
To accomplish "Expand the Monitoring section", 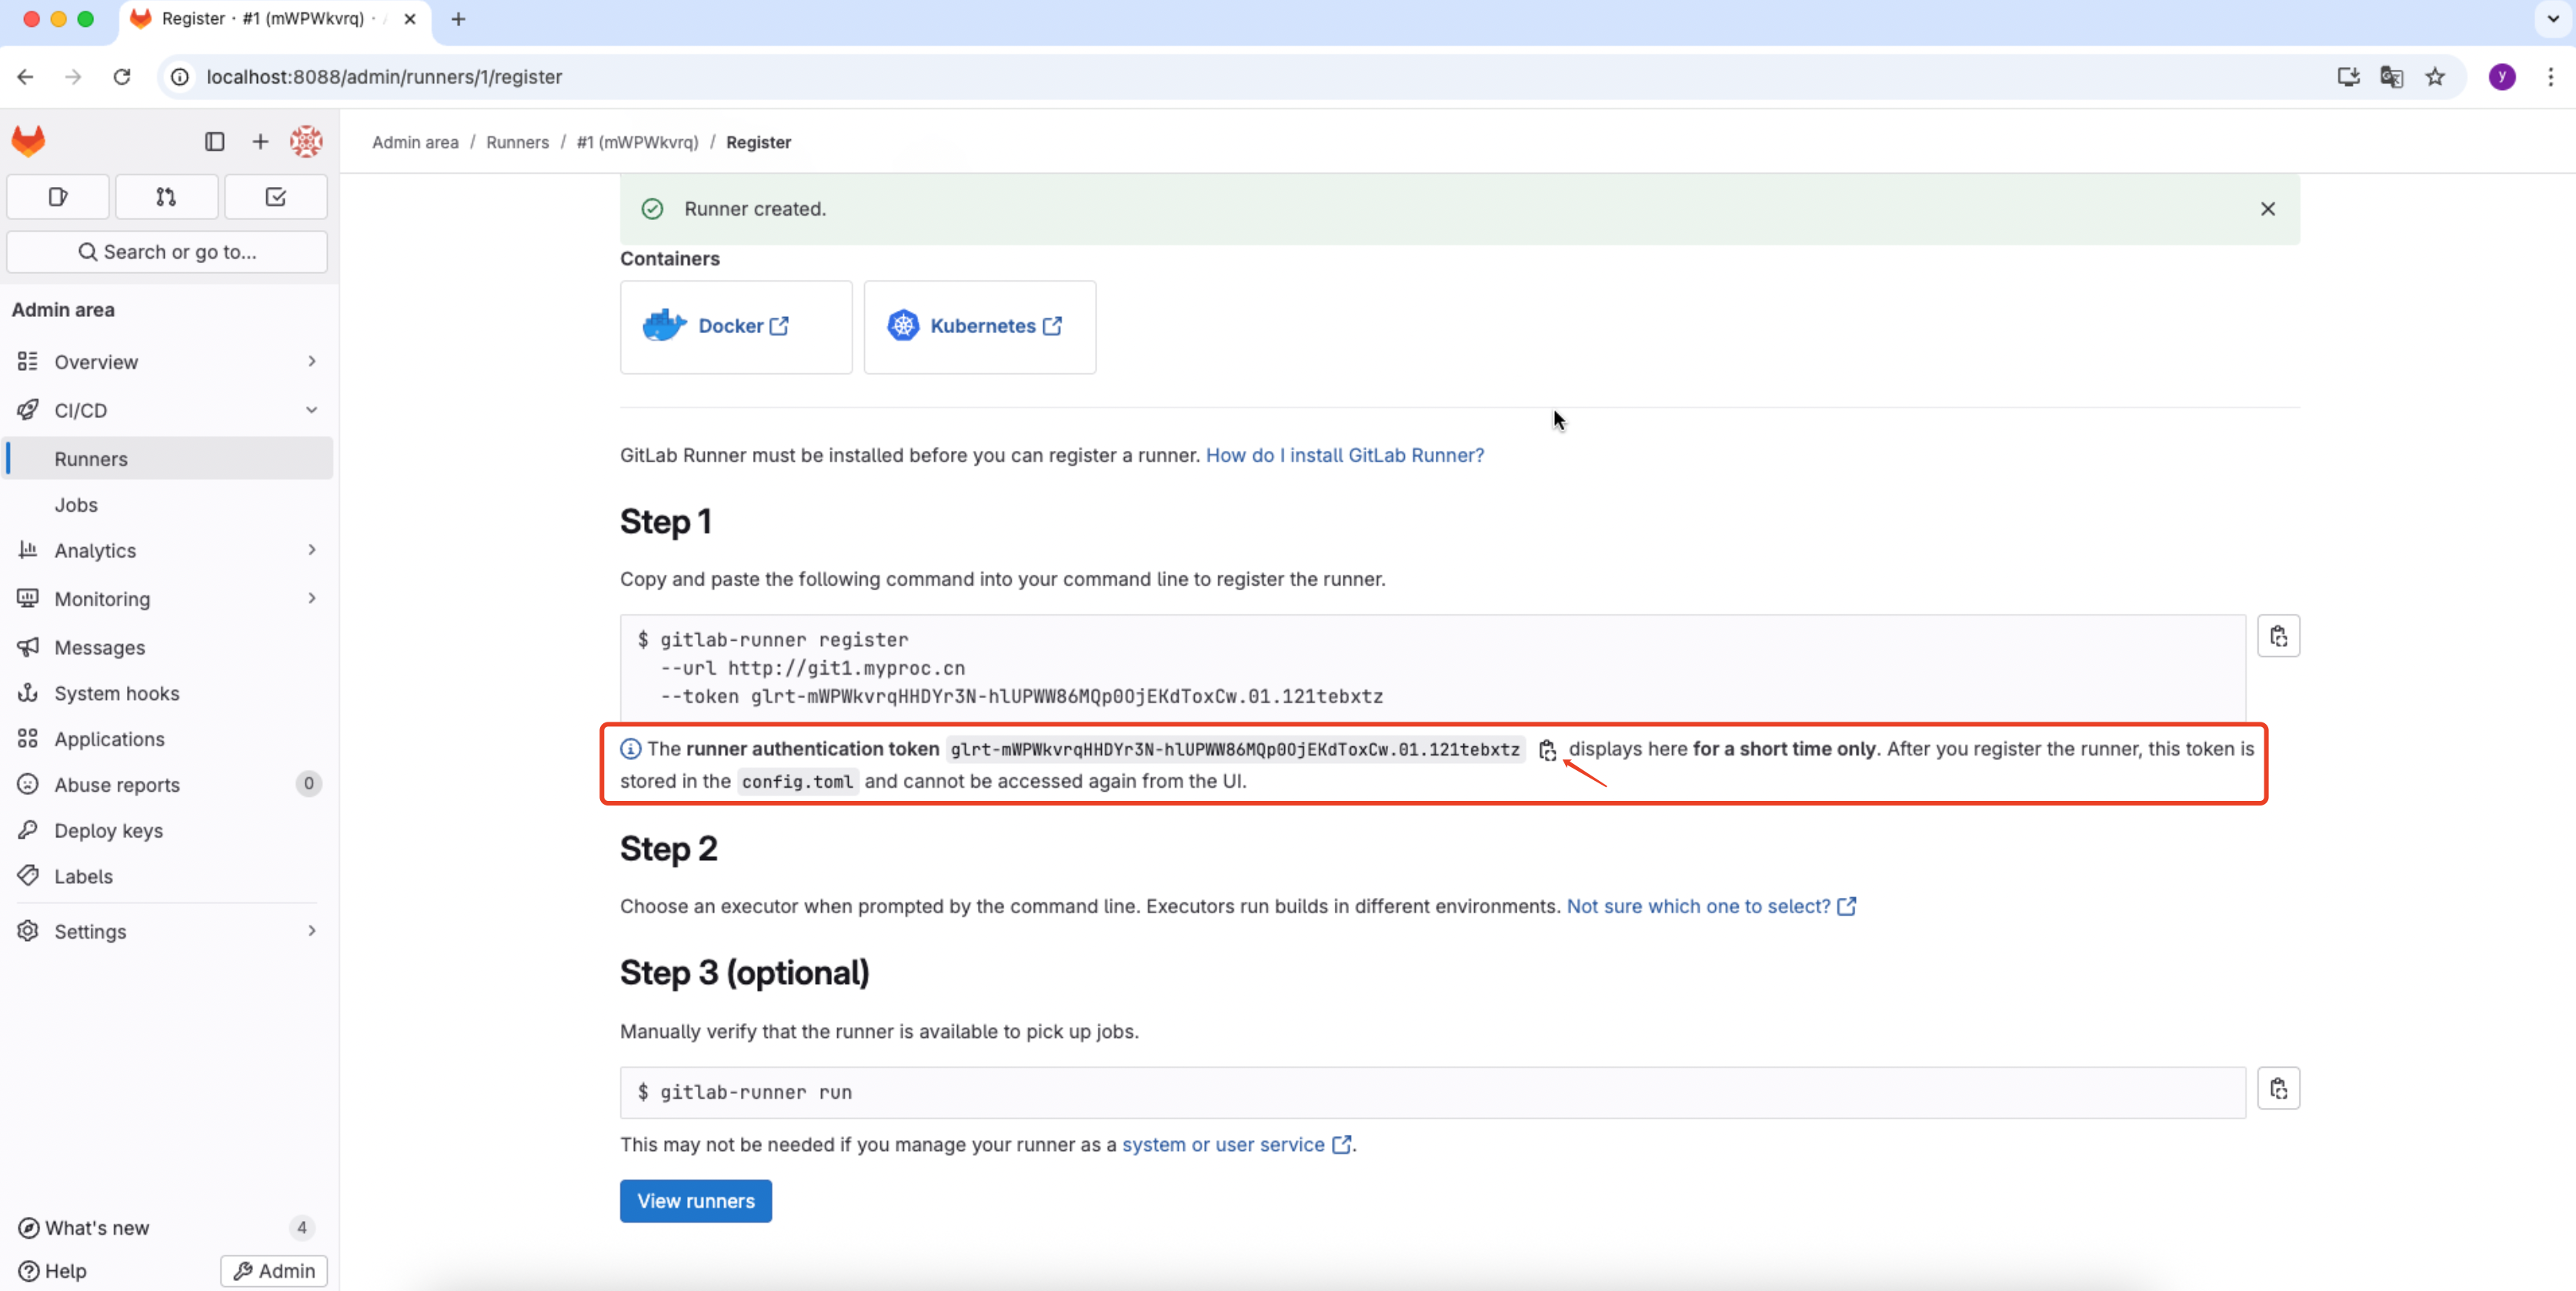I will click(x=311, y=598).
